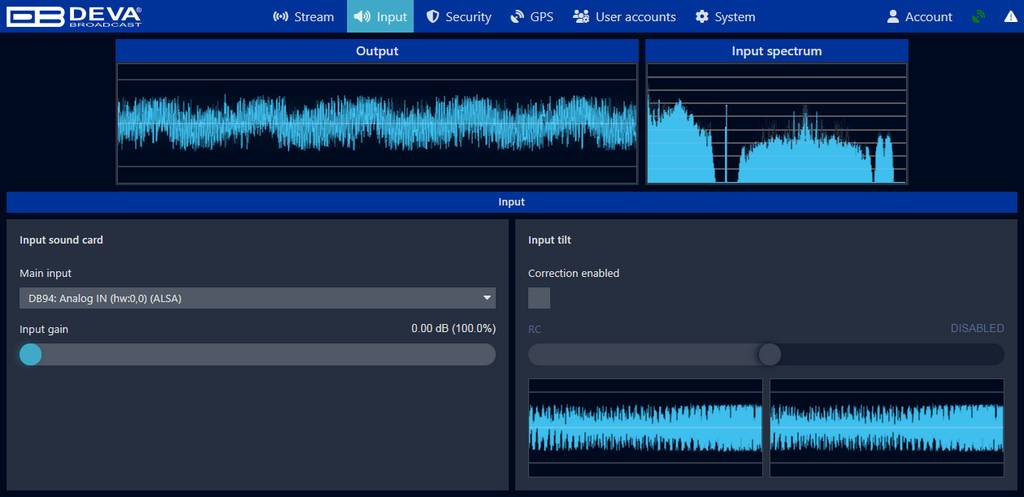This screenshot has width=1024, height=497.
Task: Click the Correction enabled label
Action: pos(573,273)
